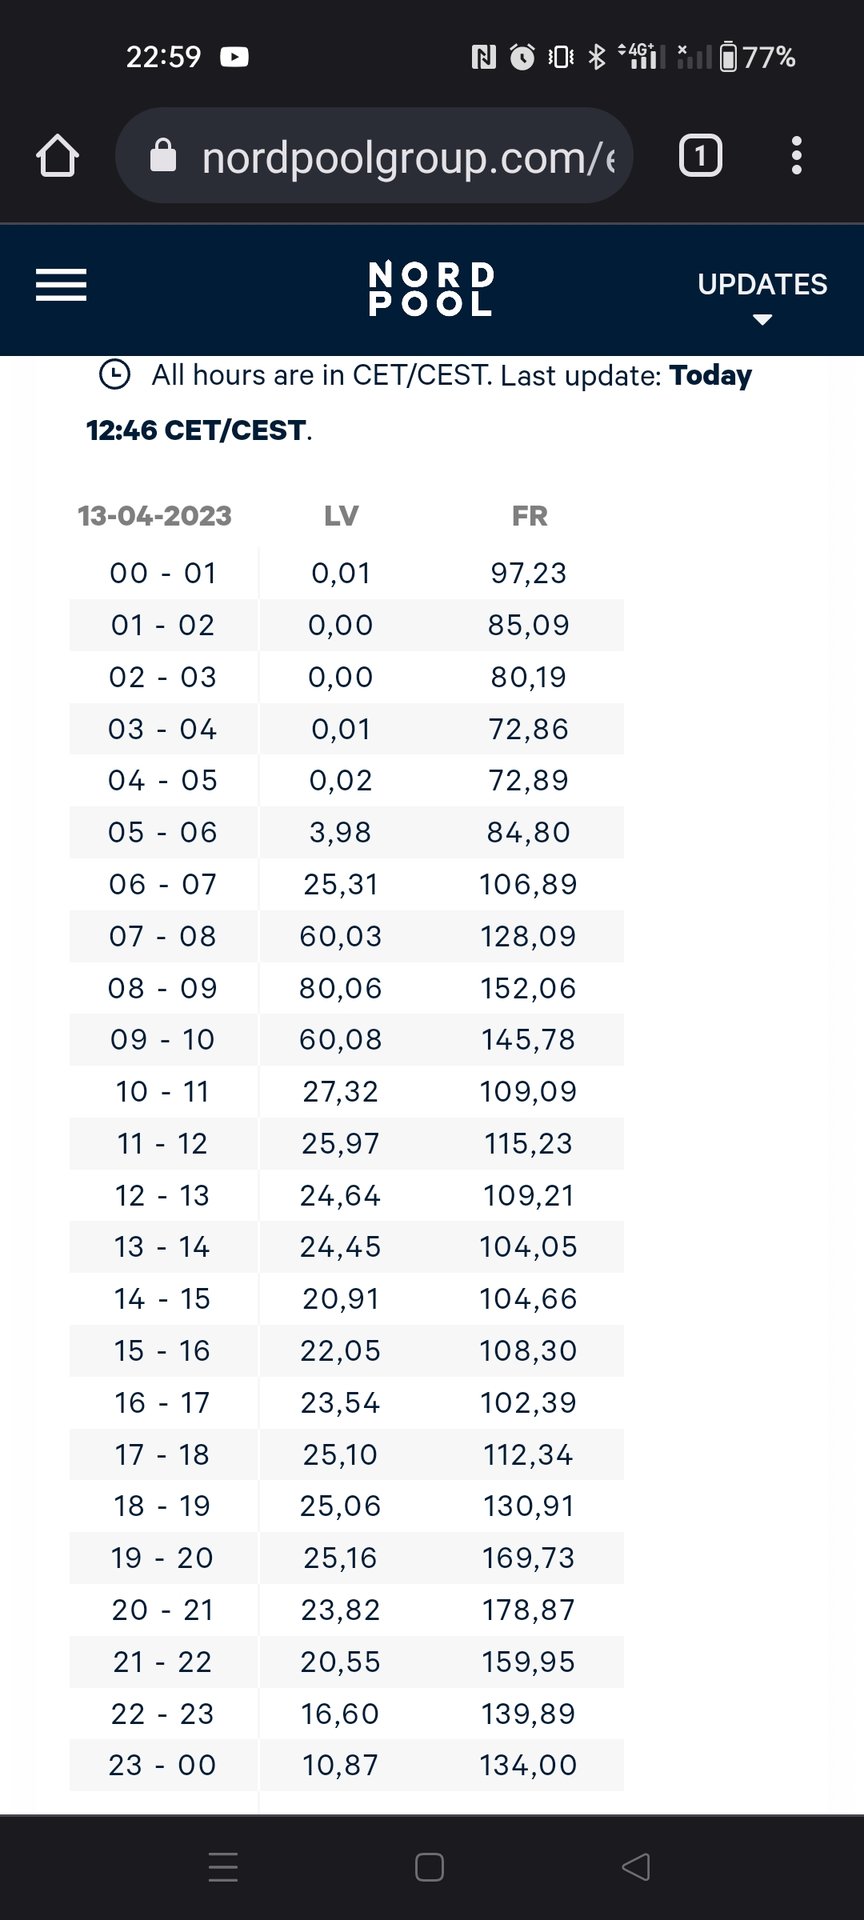Click the 13-04-2023 date header
Screen dimensions: 864x1920
click(155, 516)
